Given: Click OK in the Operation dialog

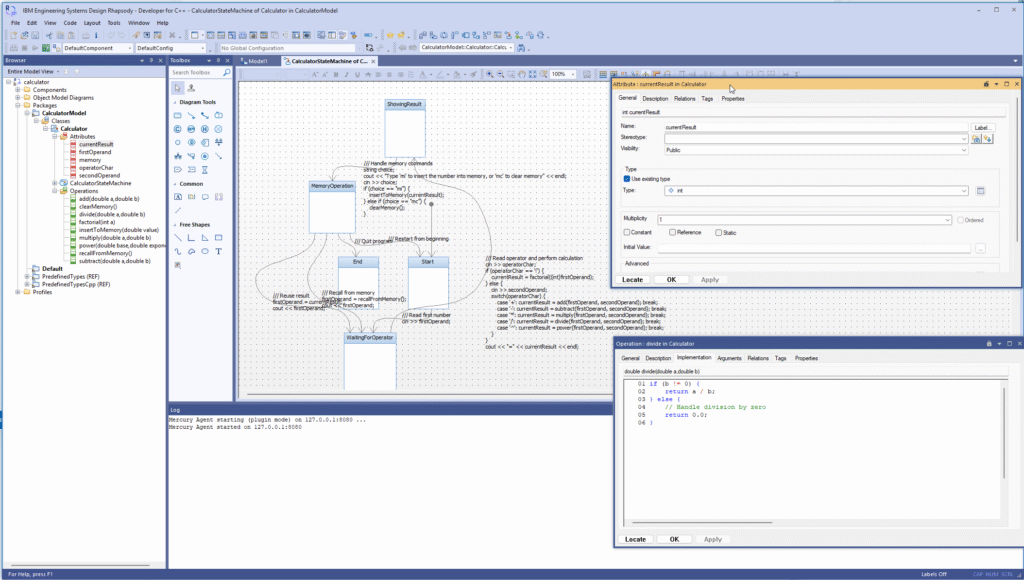Looking at the screenshot, I should pos(674,540).
